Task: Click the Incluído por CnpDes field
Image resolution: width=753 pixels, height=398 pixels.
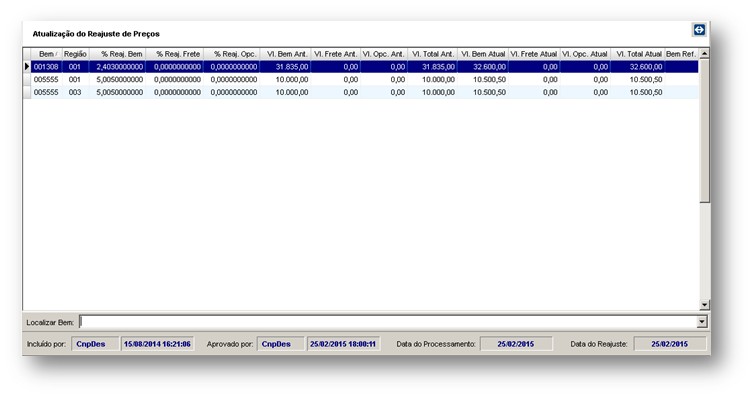Action: [x=95, y=344]
